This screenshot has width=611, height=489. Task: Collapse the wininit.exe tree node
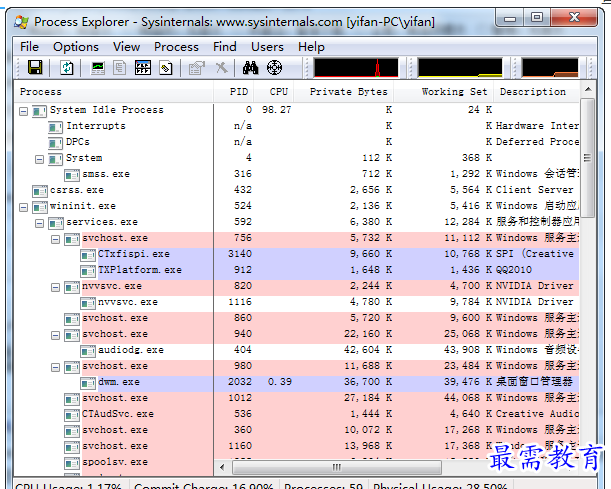(25, 206)
